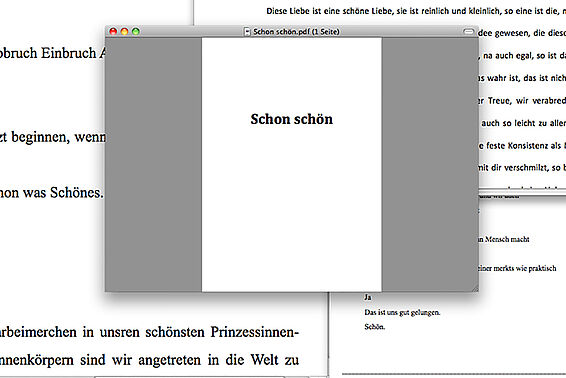This screenshot has width=566, height=378.
Task: Click the 'was Schönes.' text in left document
Action: tap(63, 192)
